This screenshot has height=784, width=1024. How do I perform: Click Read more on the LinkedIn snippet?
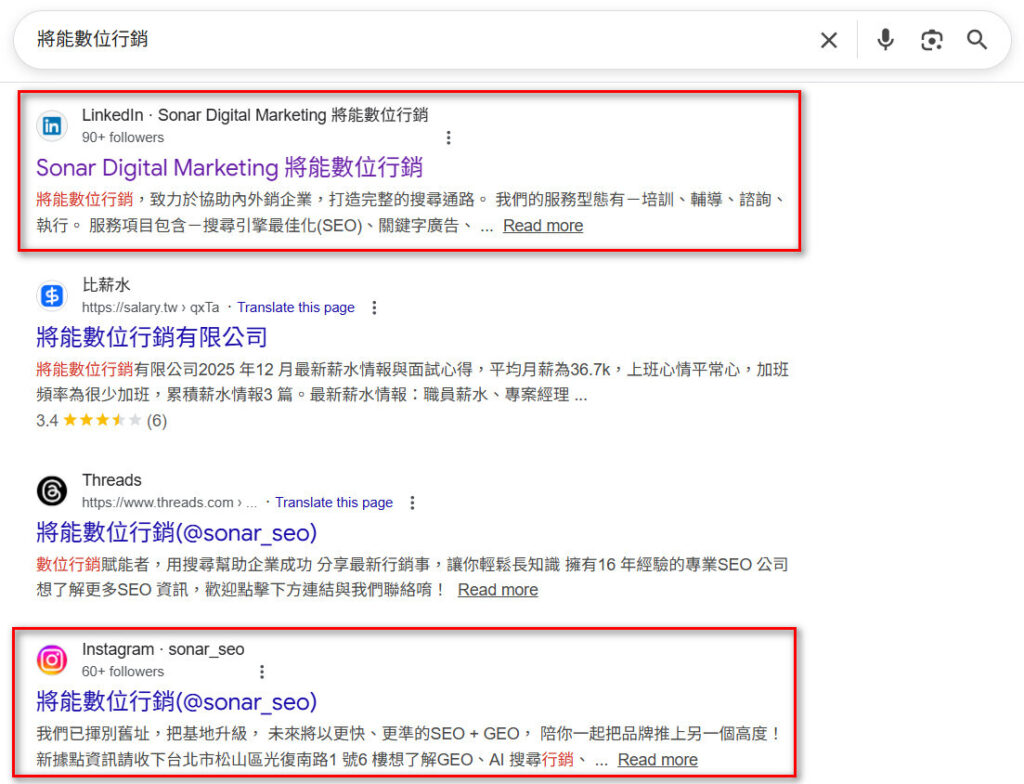tap(542, 225)
